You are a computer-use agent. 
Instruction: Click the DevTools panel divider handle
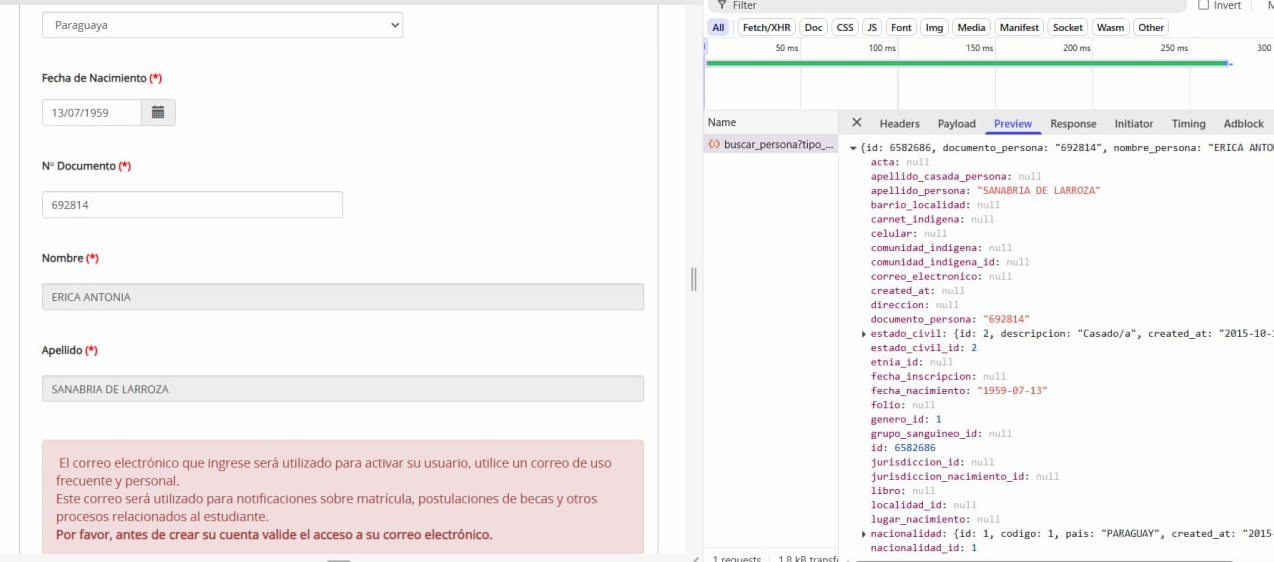coord(694,279)
